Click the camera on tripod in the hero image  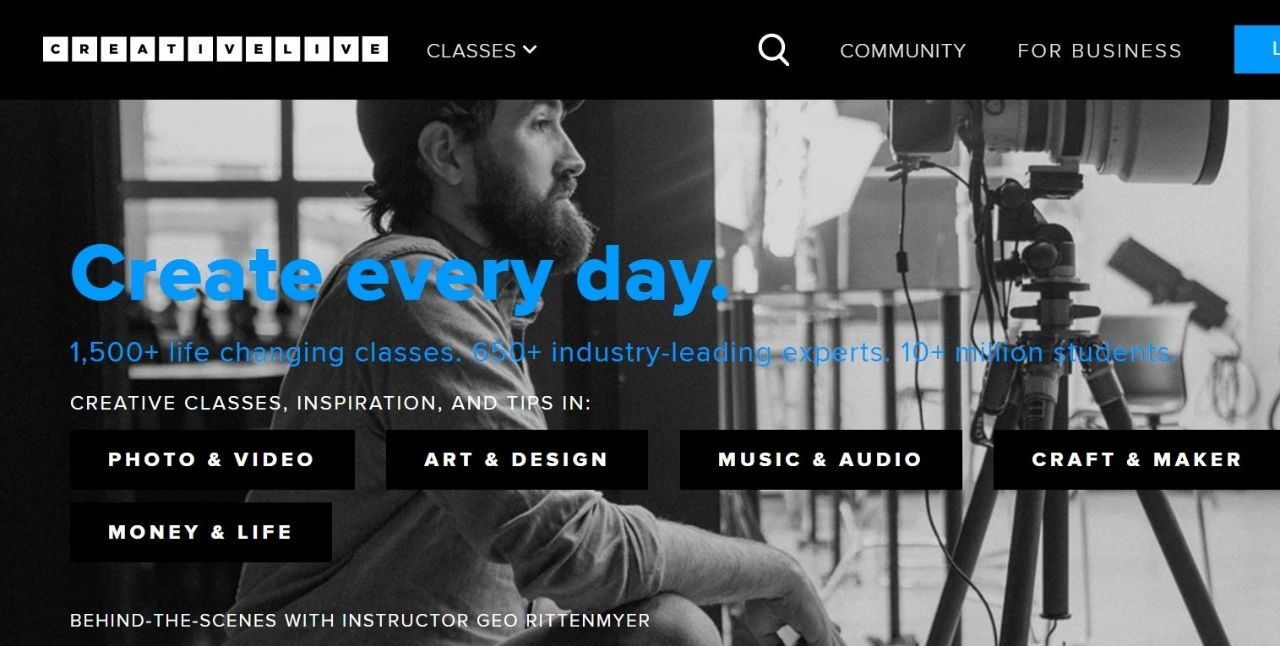coord(1060,300)
